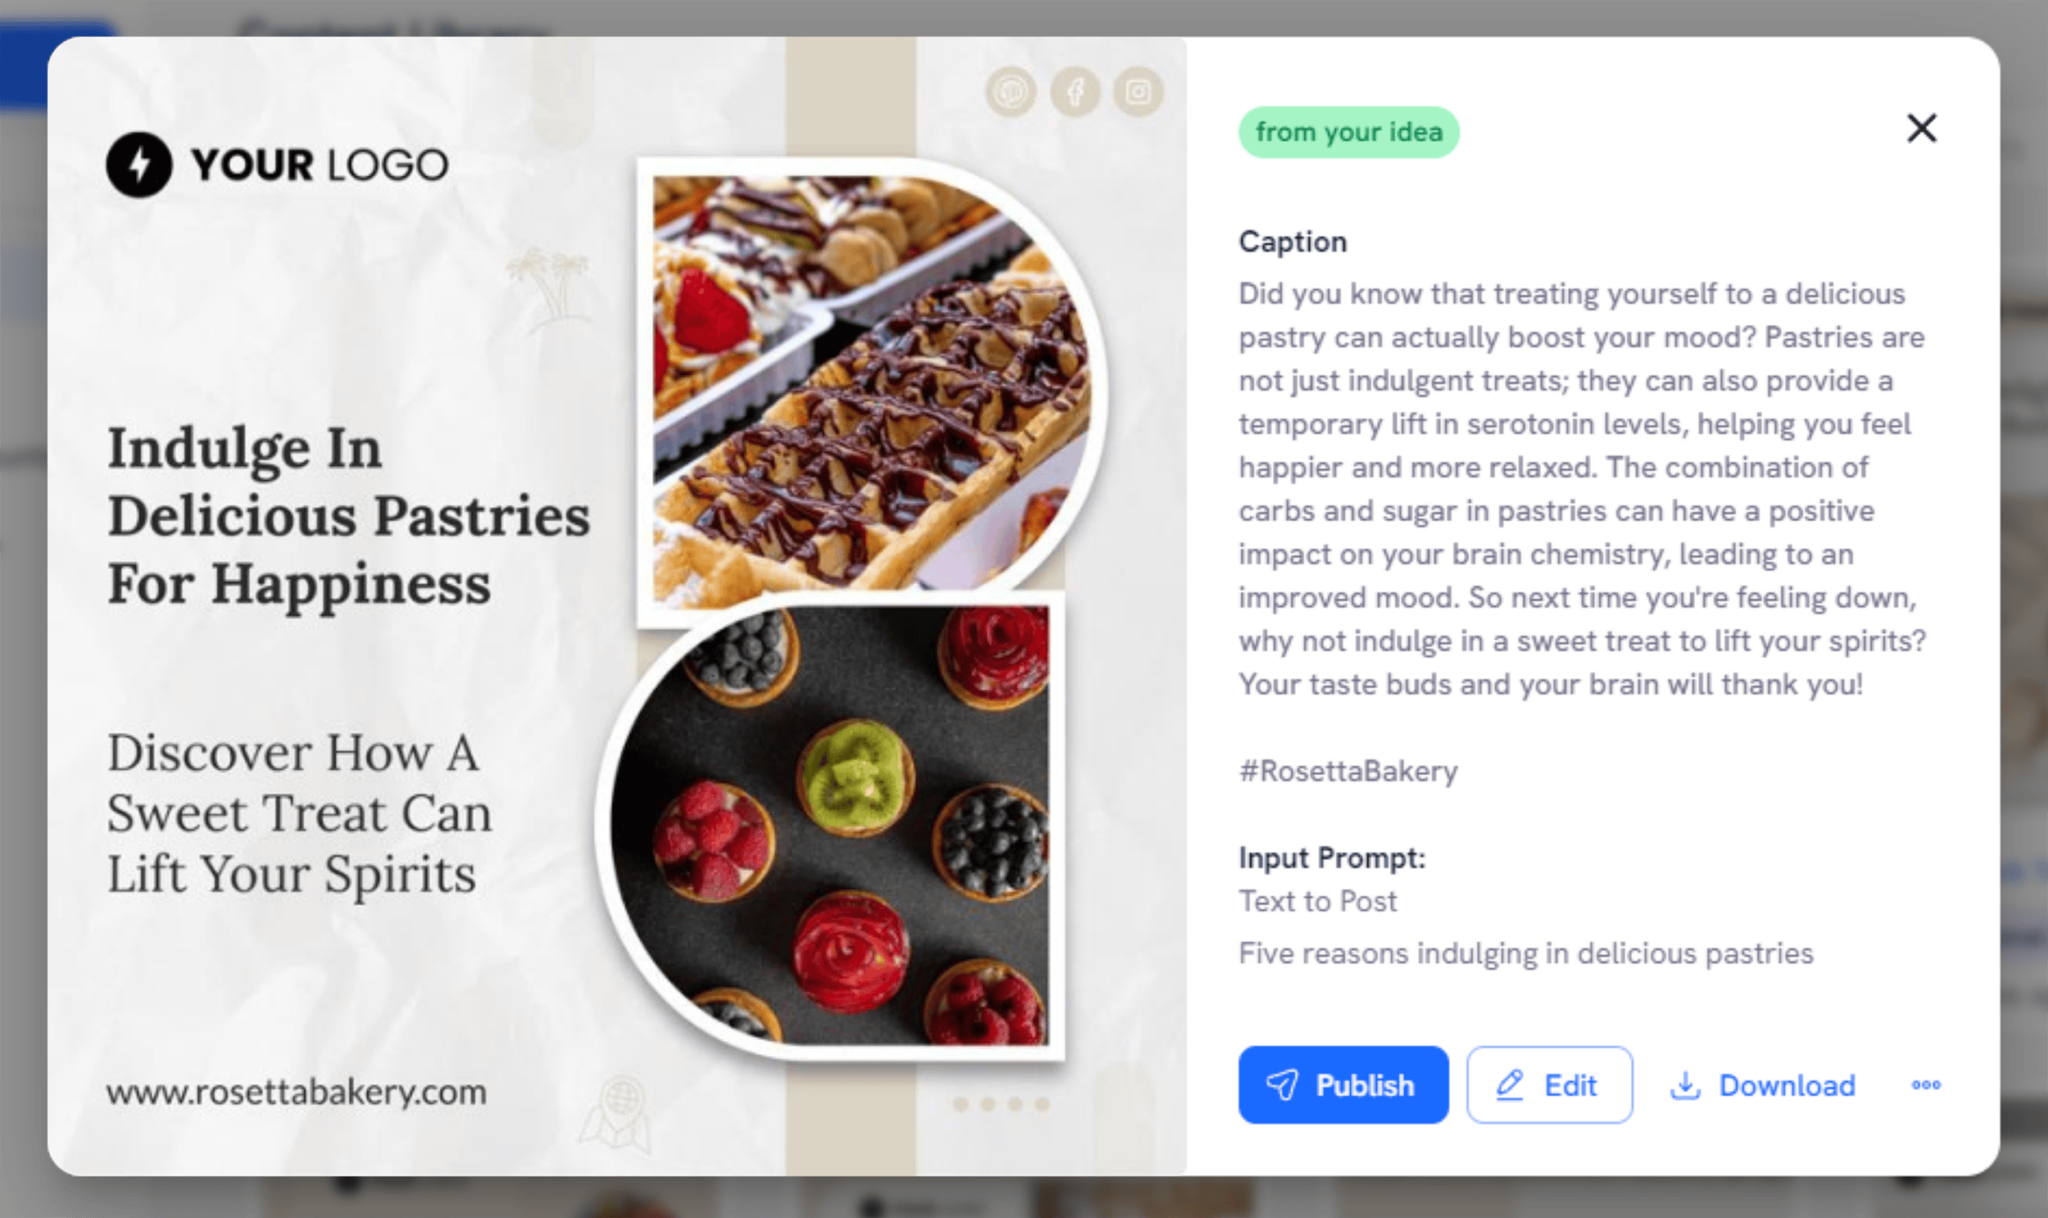Click the Publish button with send icon
The height and width of the screenshot is (1218, 2048).
(1339, 1086)
